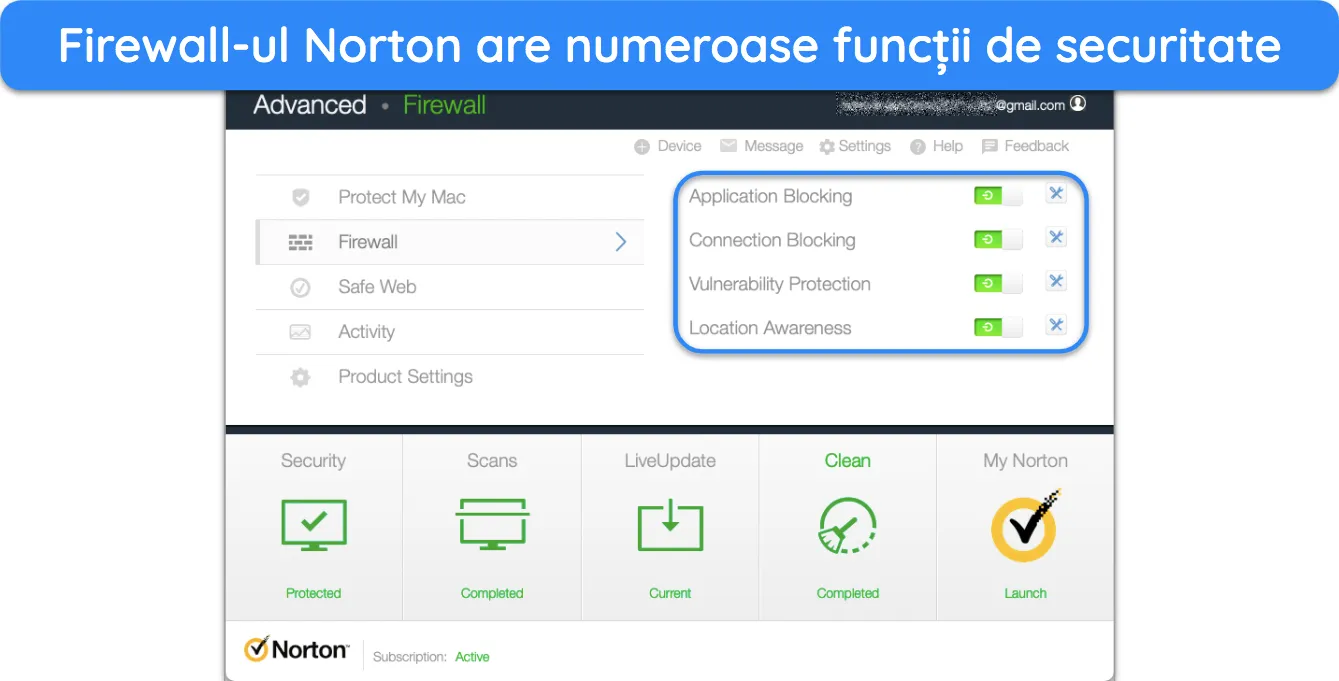Click the Protected status text
Image resolution: width=1339 pixels, height=681 pixels.
313,593
